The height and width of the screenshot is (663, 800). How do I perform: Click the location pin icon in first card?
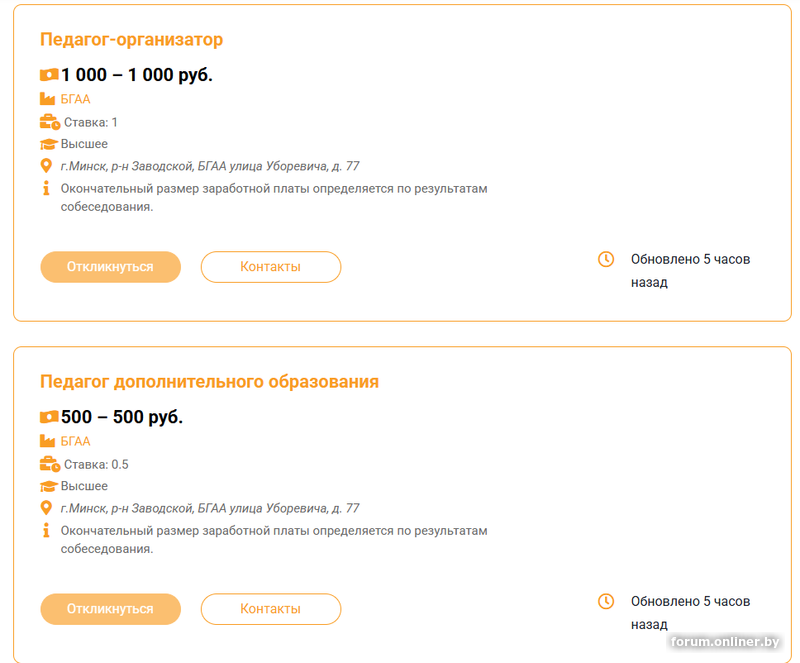tap(46, 166)
